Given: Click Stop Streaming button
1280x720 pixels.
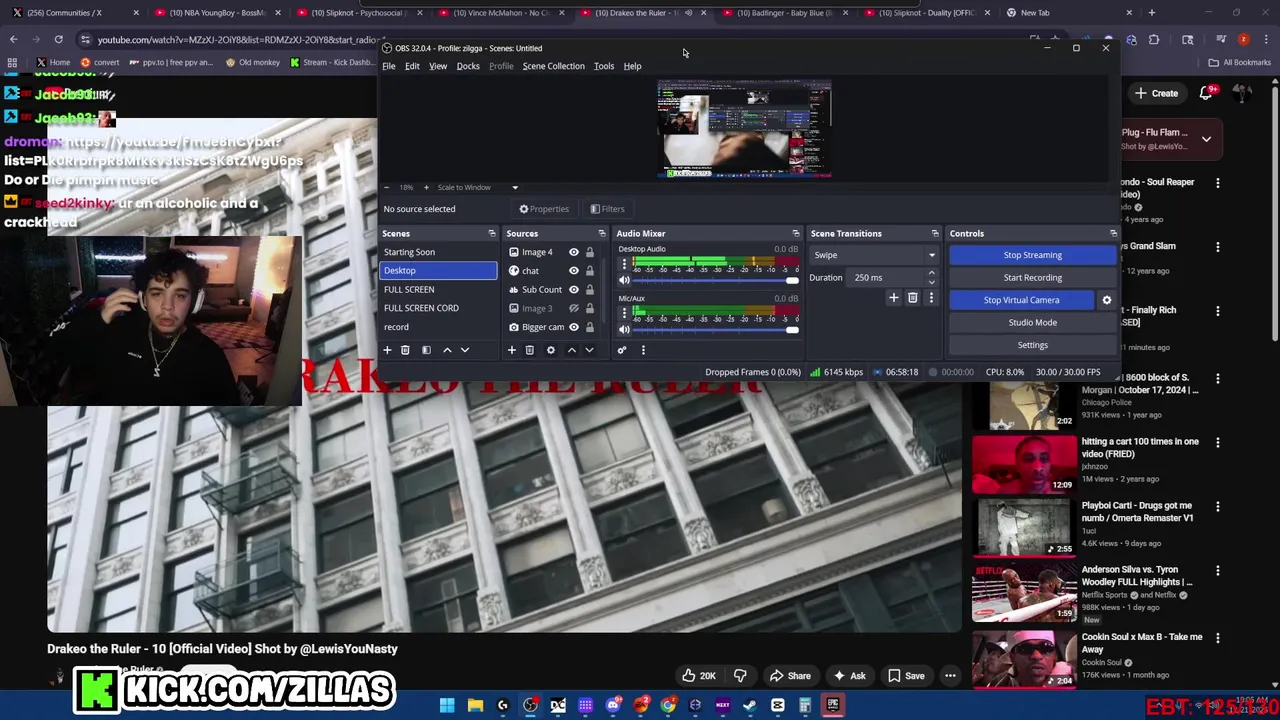Looking at the screenshot, I should [x=1033, y=255].
